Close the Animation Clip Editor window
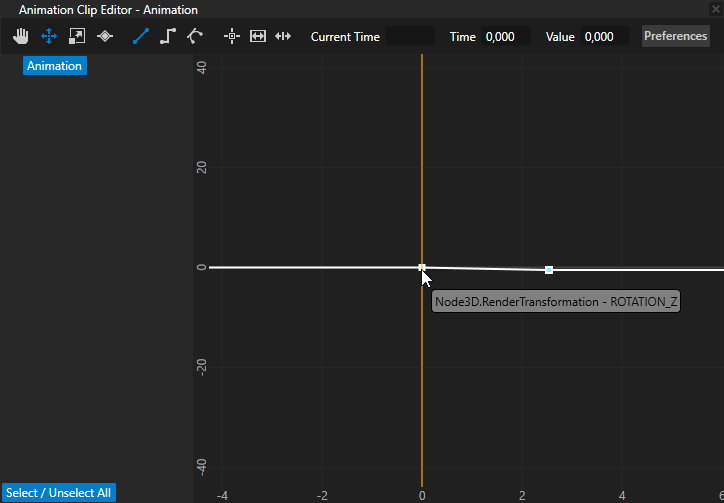 715,9
